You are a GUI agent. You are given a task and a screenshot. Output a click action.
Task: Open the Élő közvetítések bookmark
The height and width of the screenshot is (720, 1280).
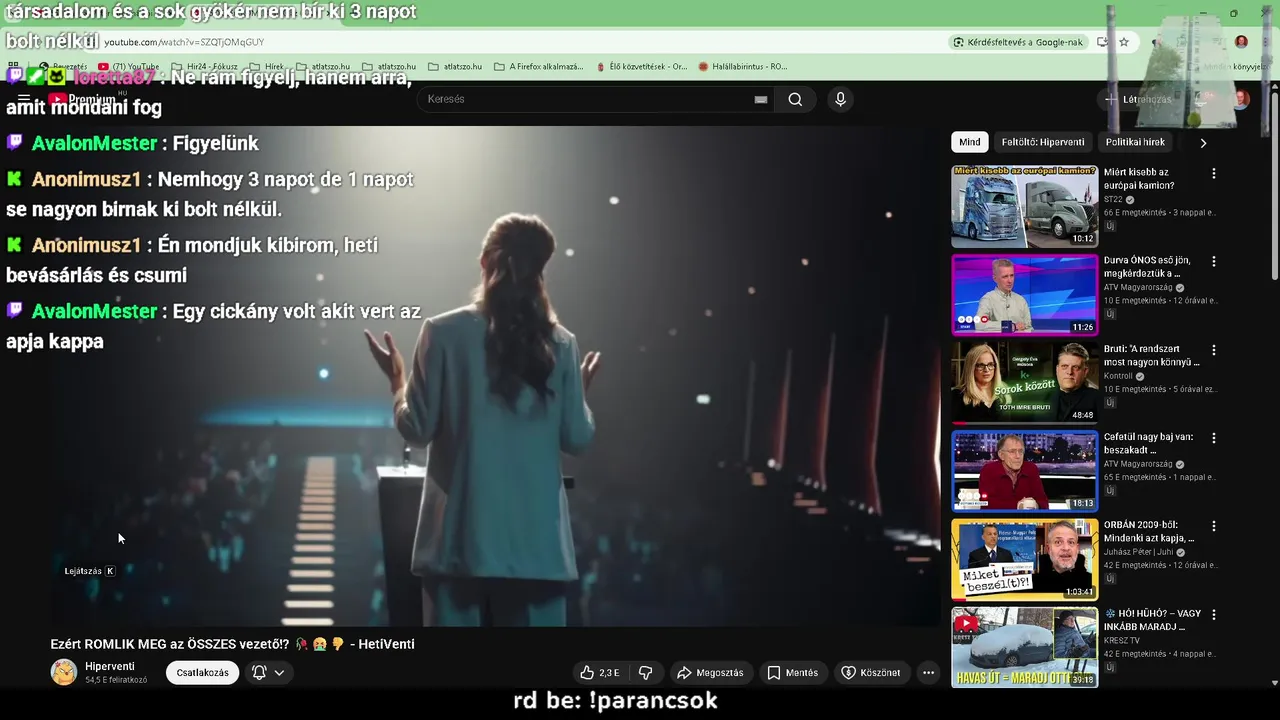tap(641, 67)
